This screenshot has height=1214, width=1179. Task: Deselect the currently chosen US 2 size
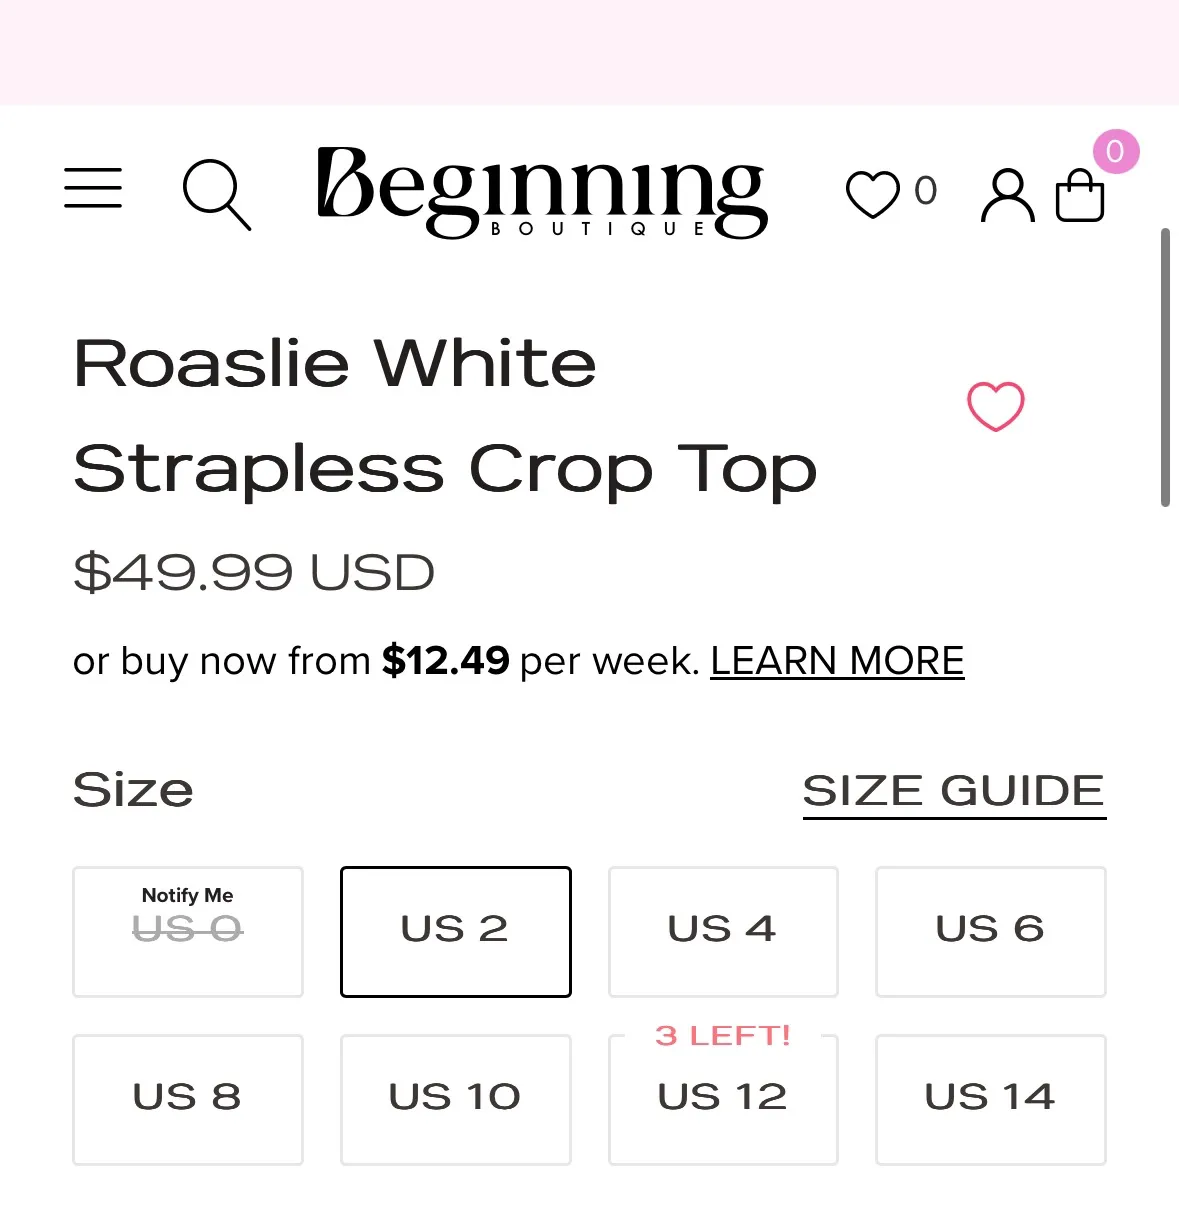pyautogui.click(x=455, y=931)
